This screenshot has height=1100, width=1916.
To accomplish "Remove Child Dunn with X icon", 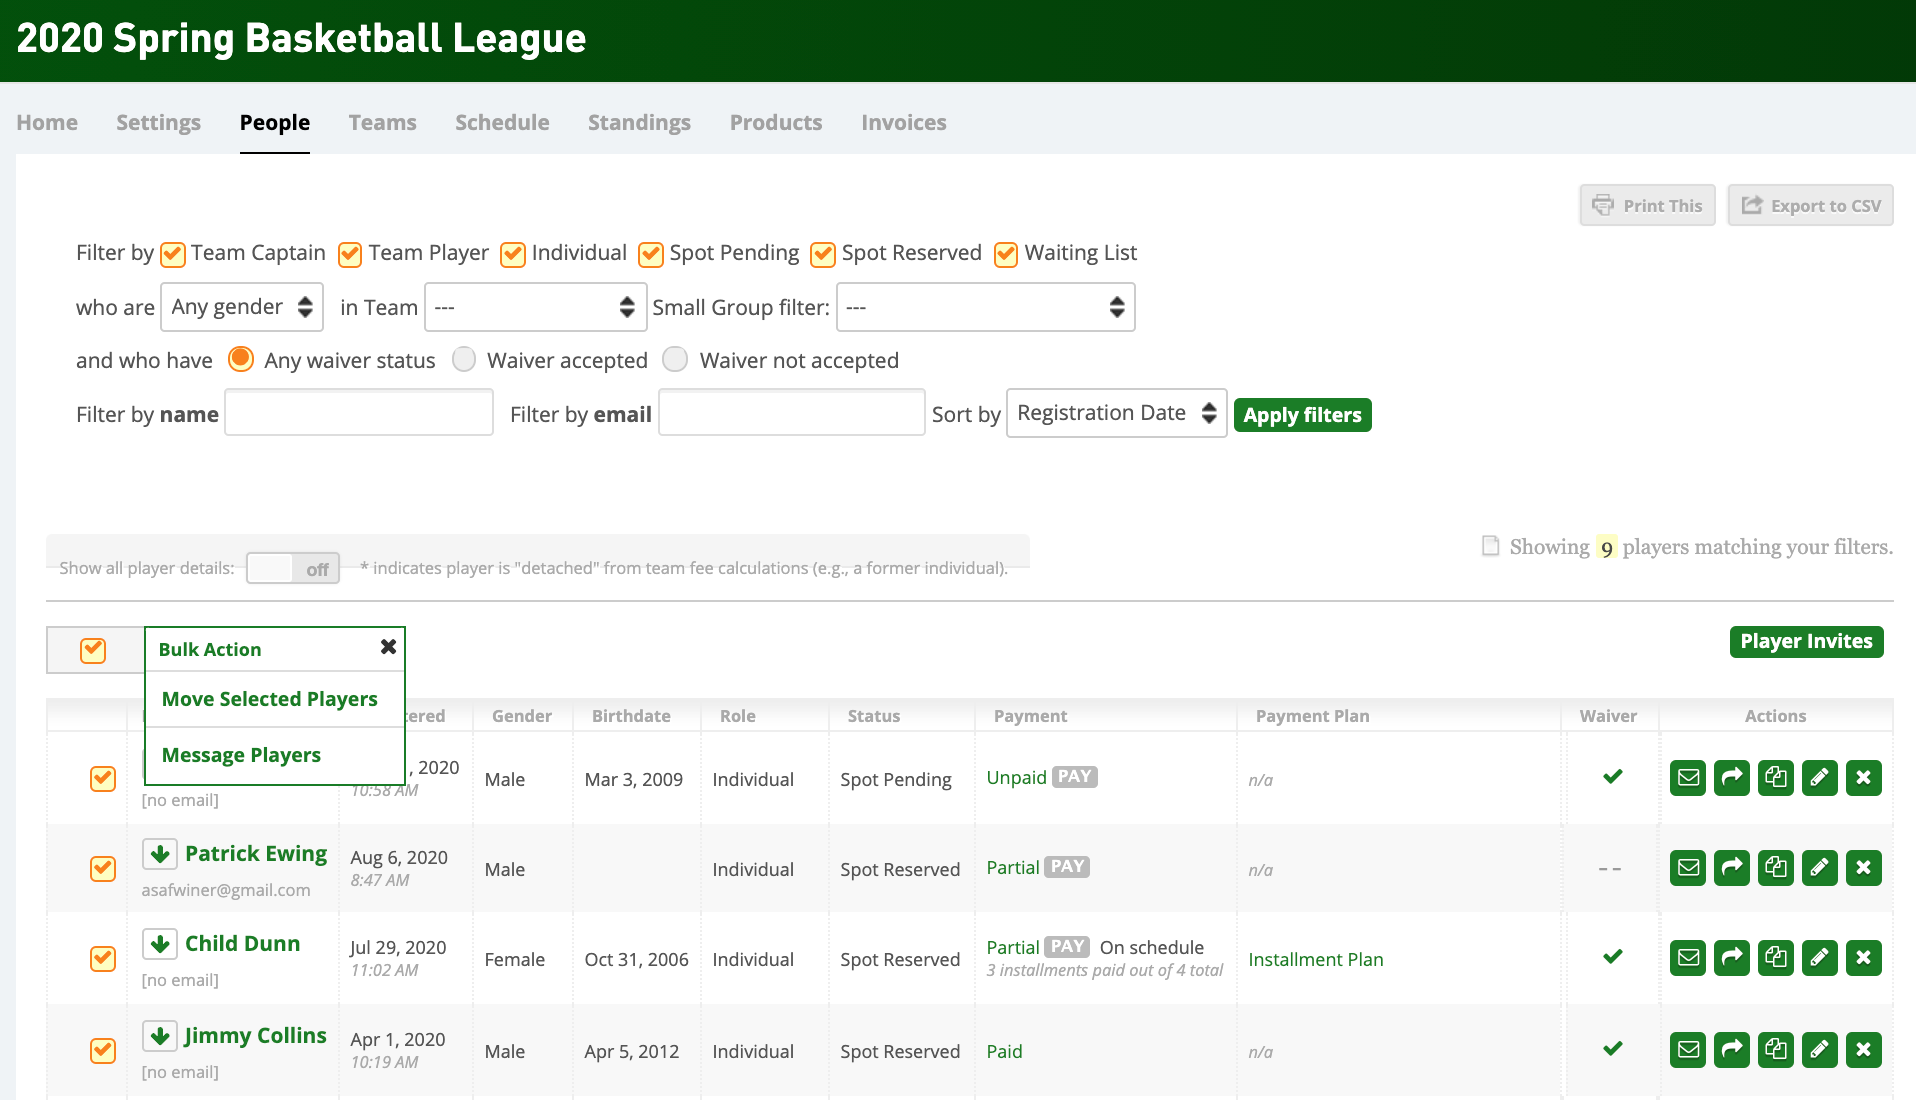I will 1864,958.
